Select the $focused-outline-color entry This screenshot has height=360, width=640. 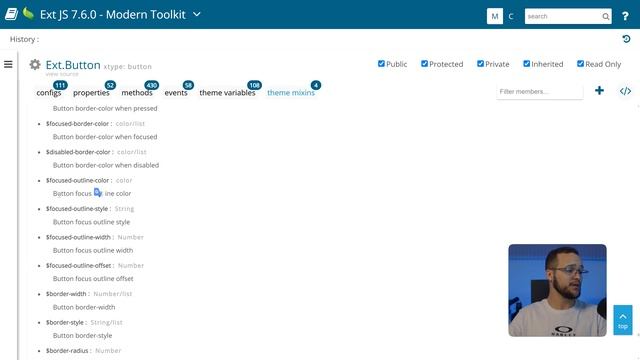coord(78,180)
